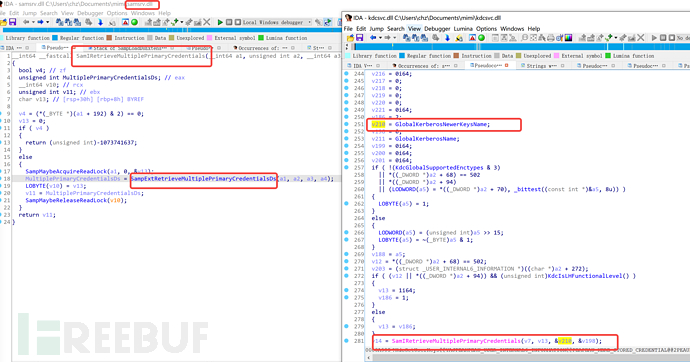Switch to the IDA View tab in kdcsvc.dll

point(364,66)
